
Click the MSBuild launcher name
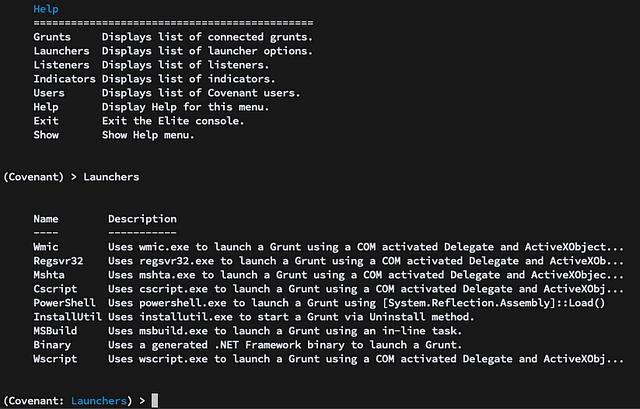tap(55, 331)
